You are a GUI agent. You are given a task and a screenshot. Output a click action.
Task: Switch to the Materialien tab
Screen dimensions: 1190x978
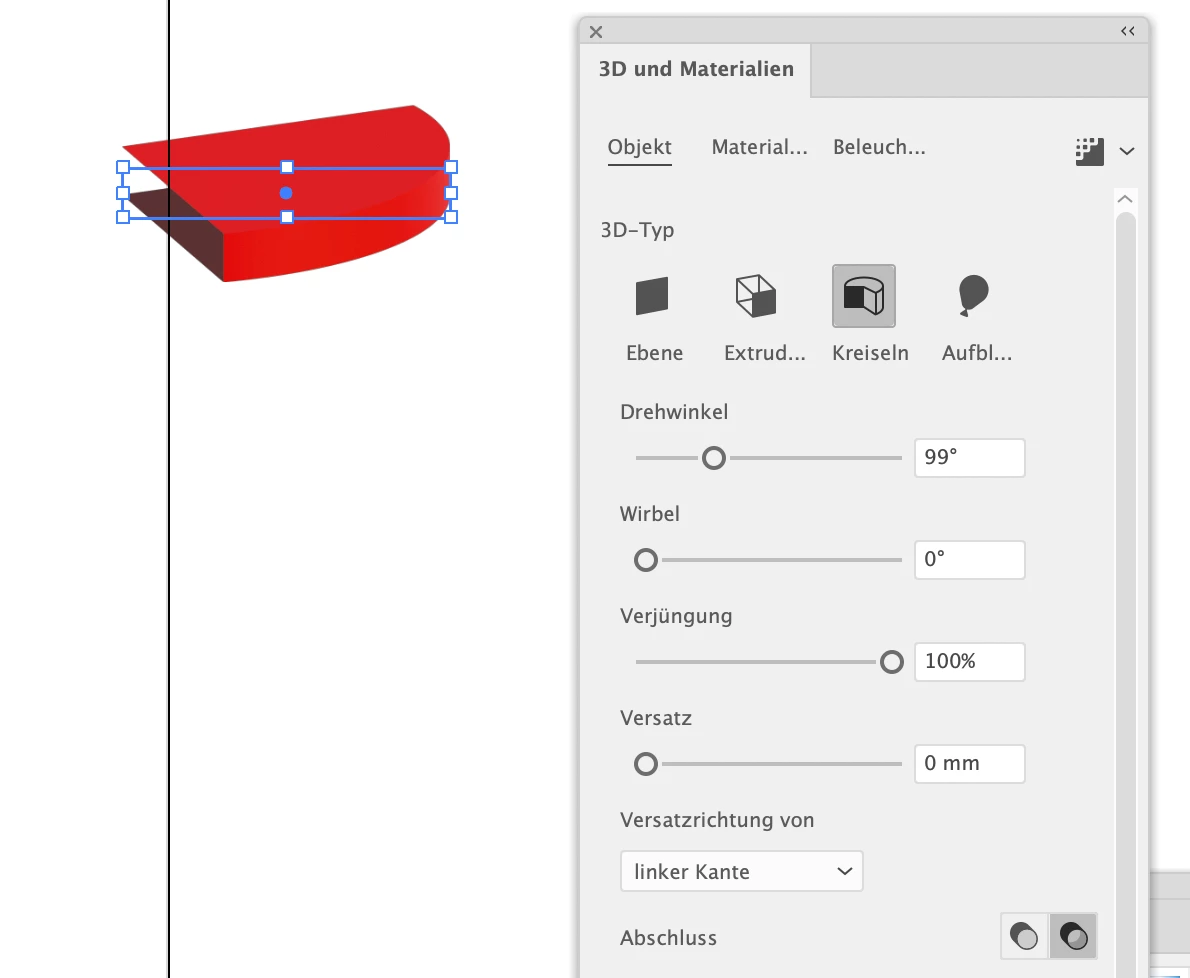click(760, 147)
